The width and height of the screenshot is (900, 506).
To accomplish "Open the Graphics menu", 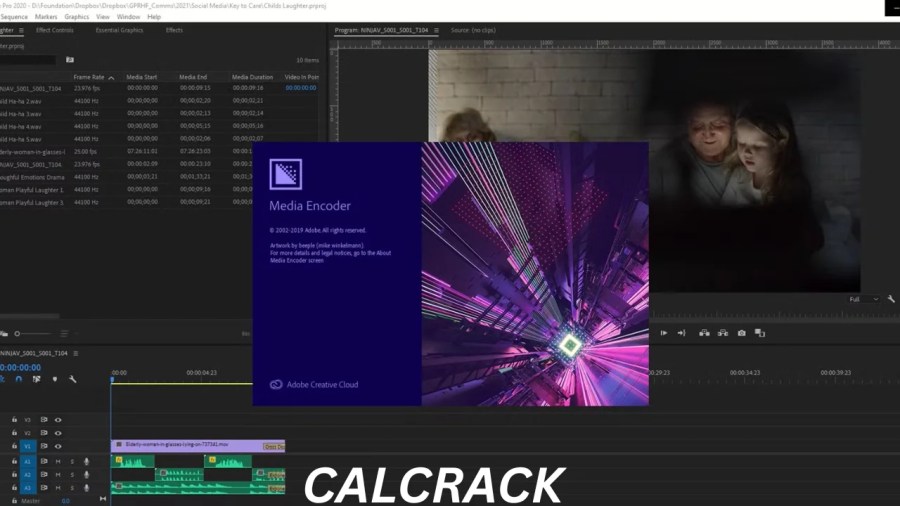I will click(76, 17).
